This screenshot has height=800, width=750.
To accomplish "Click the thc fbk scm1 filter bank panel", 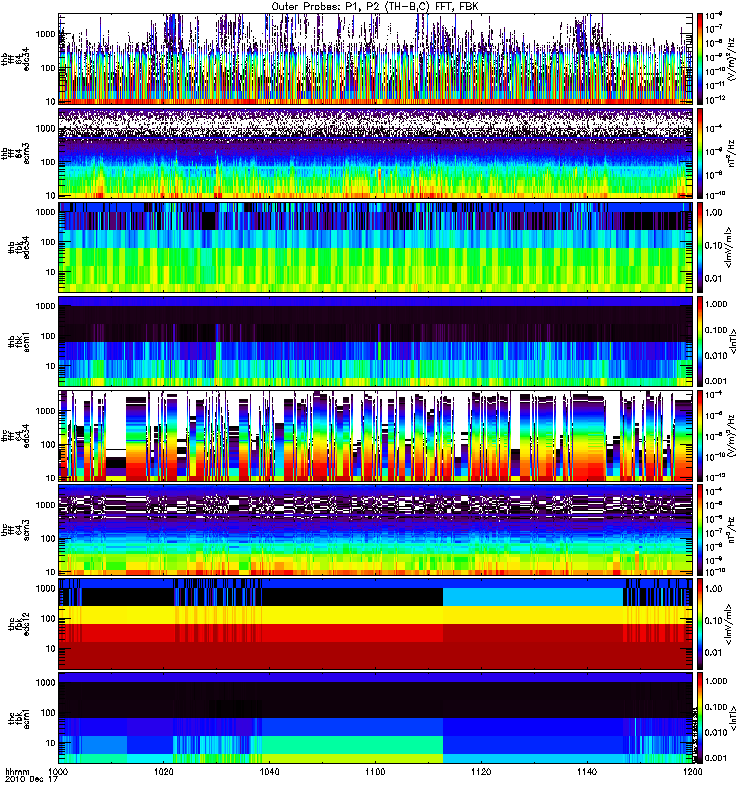I will (376, 717).
